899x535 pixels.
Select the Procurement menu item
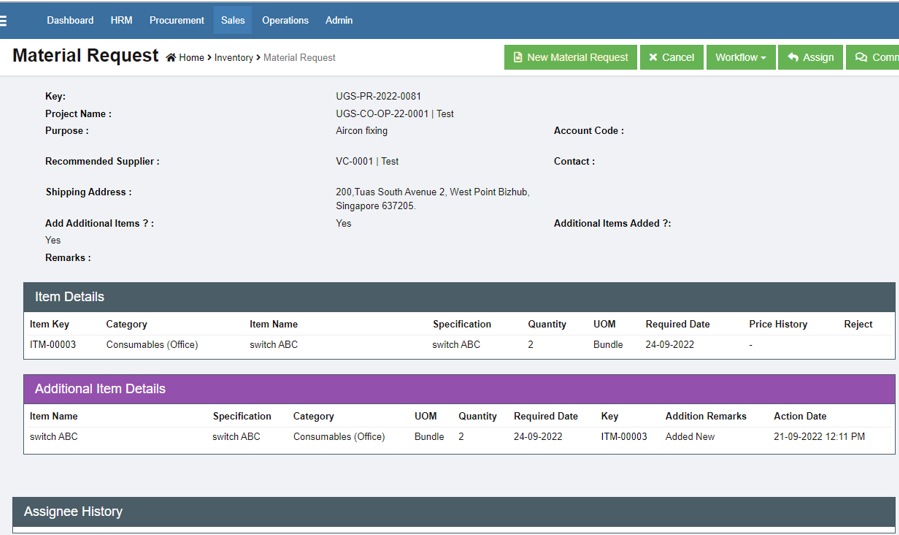pyautogui.click(x=177, y=20)
